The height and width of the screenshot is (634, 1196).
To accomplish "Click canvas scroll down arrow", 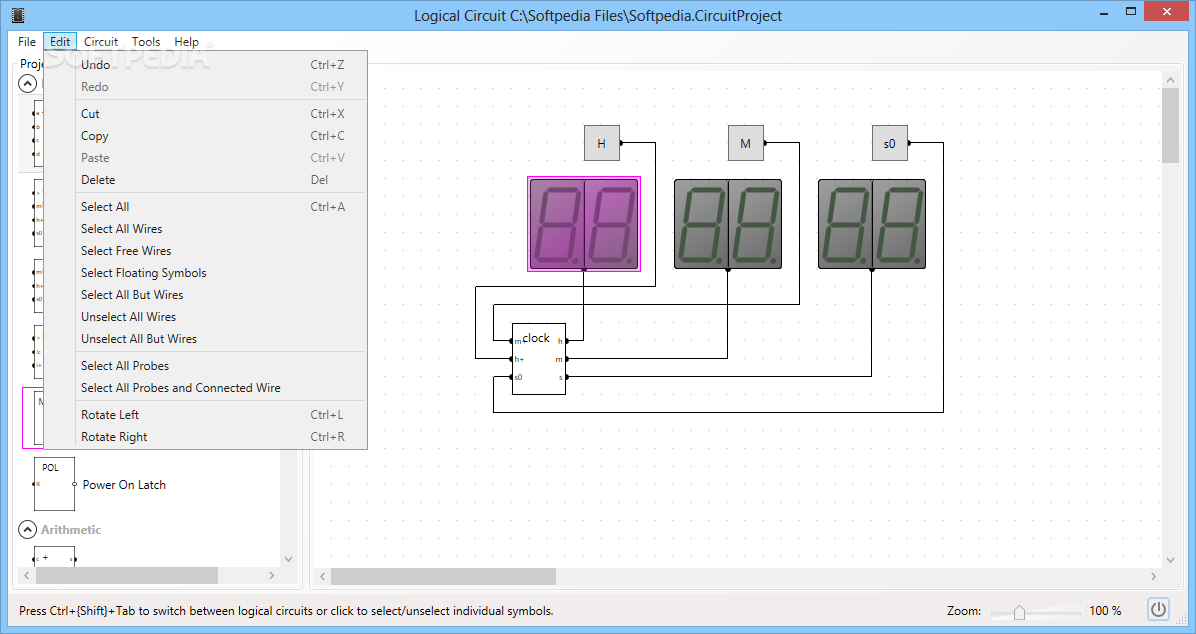I will [1170, 560].
